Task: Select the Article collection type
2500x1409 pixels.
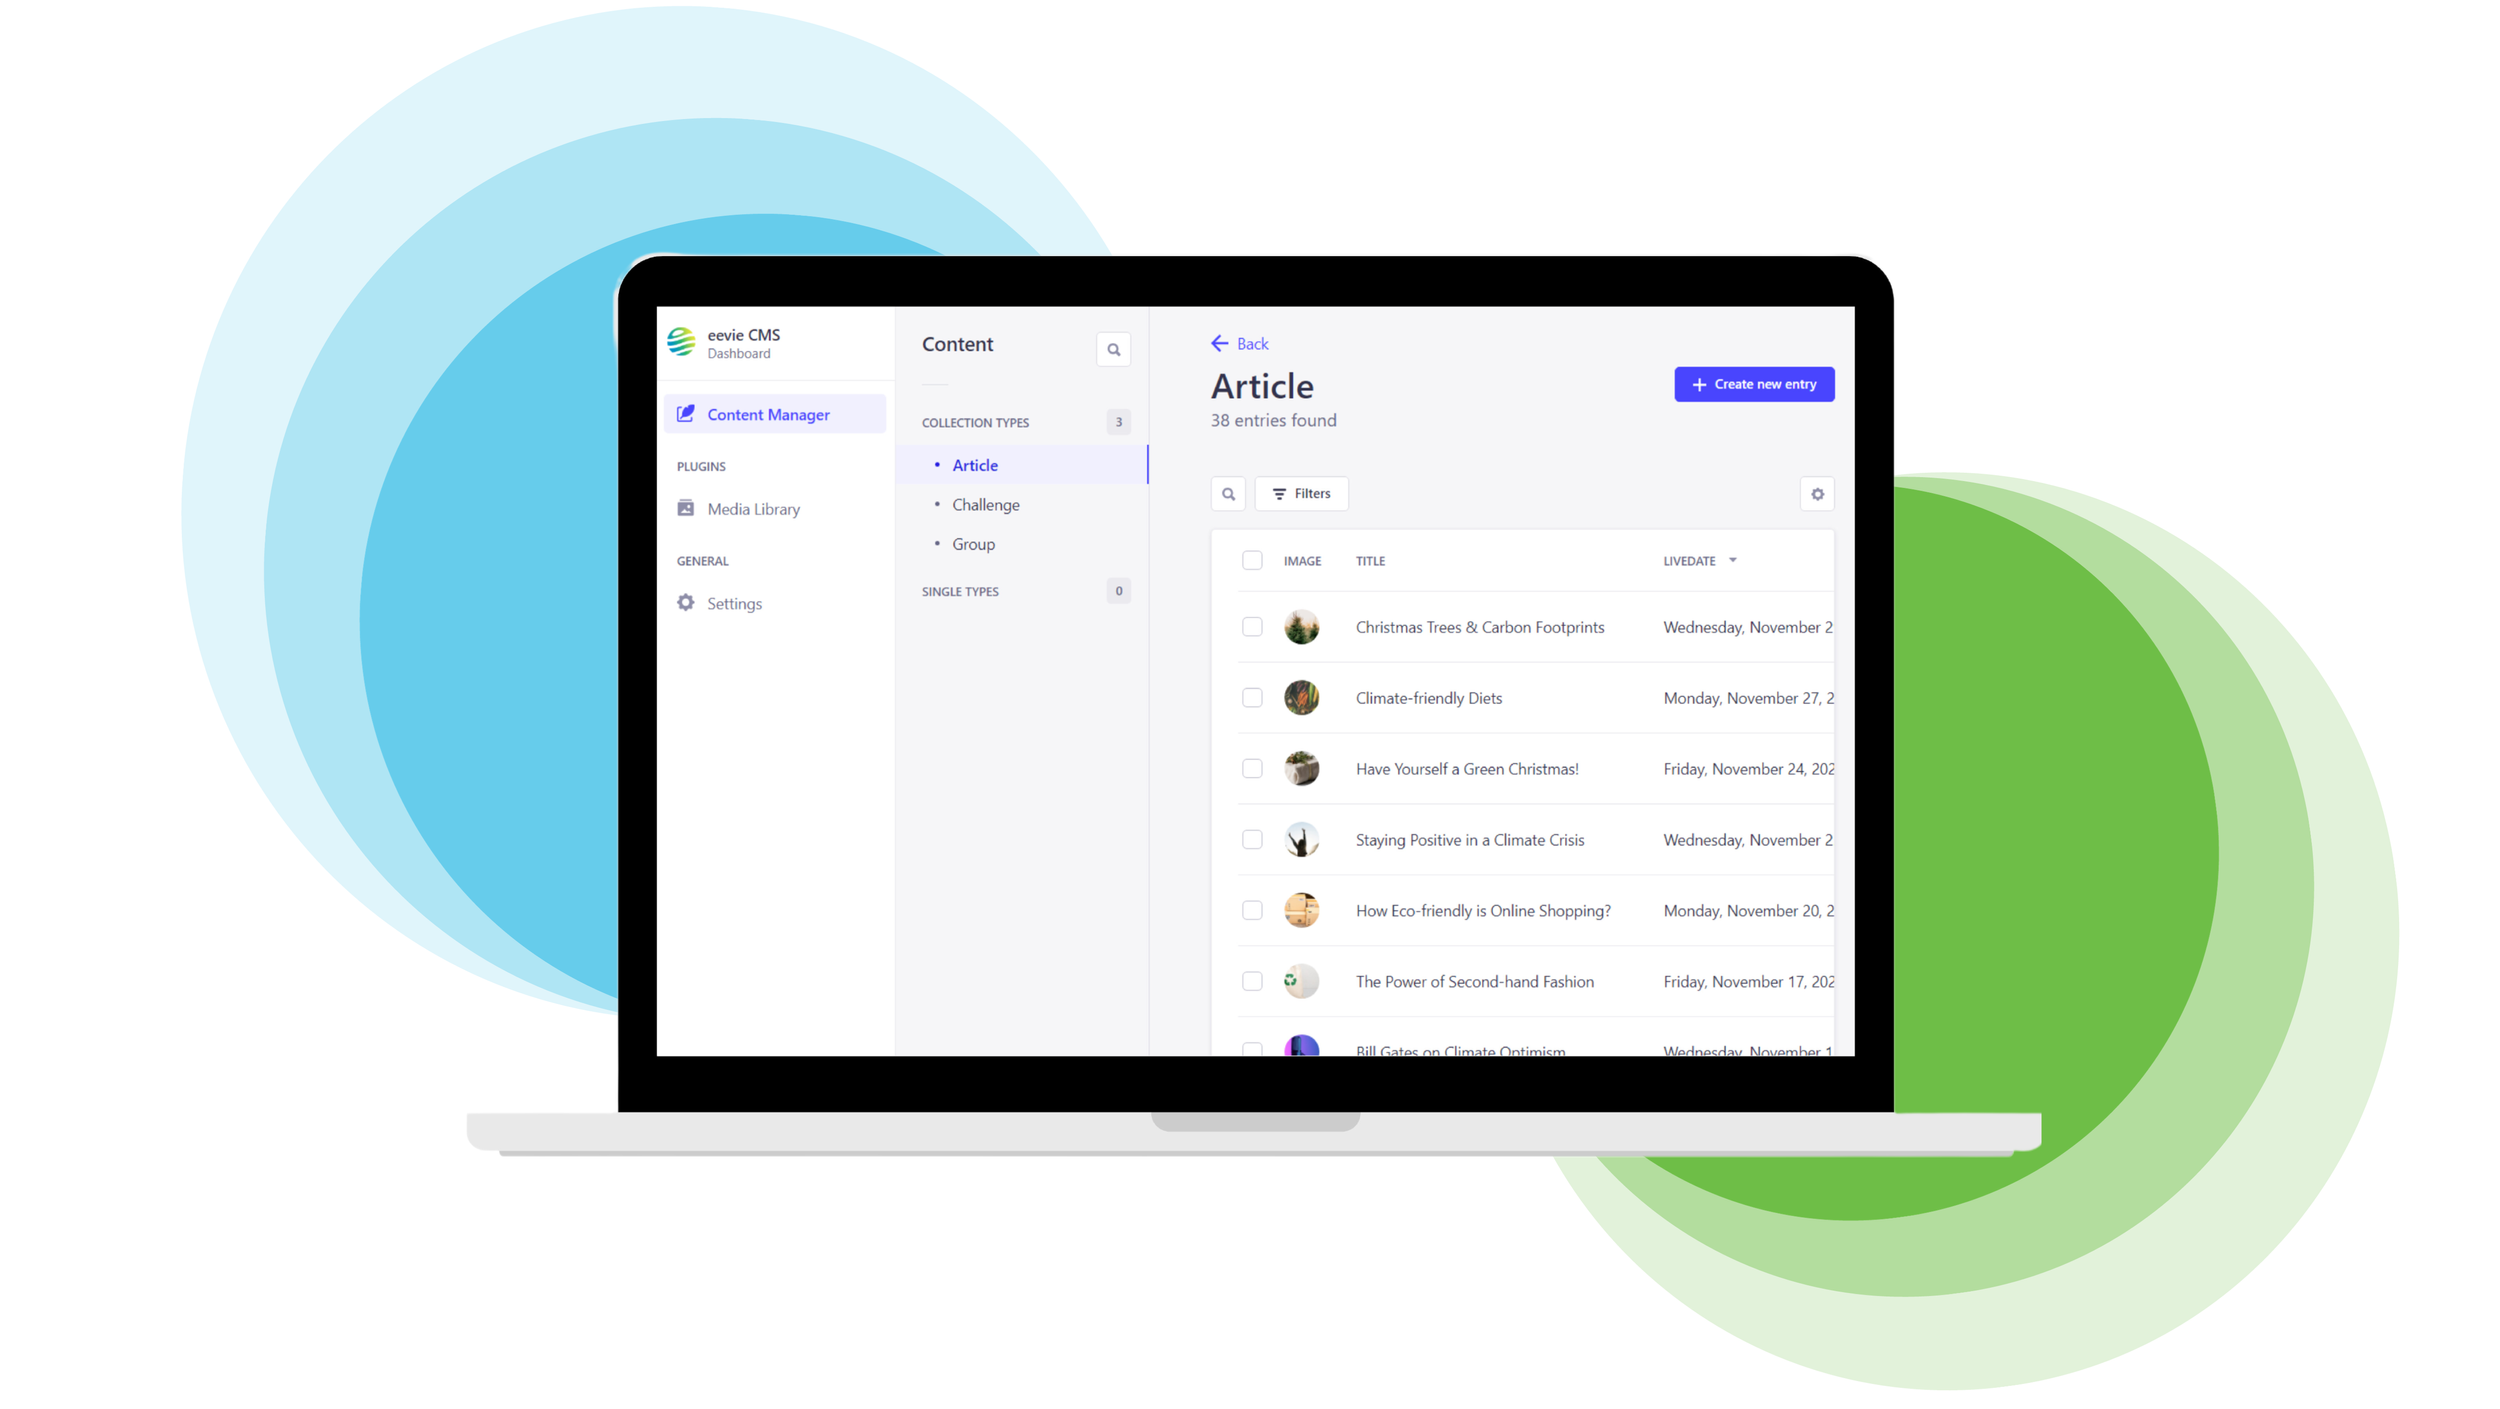Action: click(x=975, y=463)
